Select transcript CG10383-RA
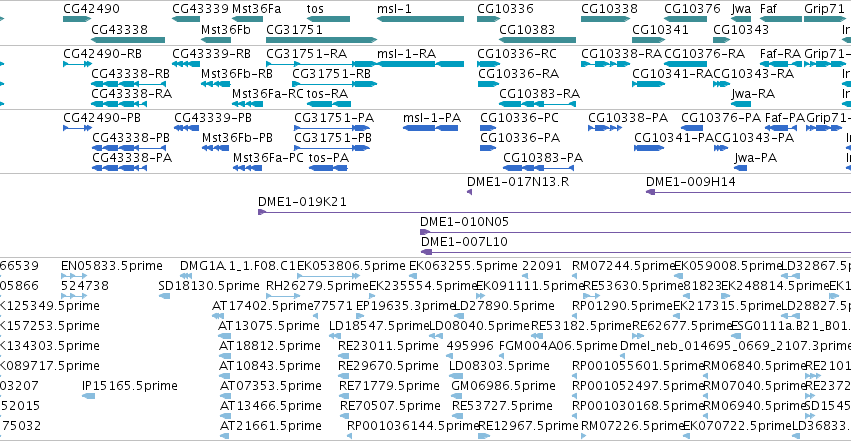The width and height of the screenshot is (851, 441). click(x=539, y=94)
